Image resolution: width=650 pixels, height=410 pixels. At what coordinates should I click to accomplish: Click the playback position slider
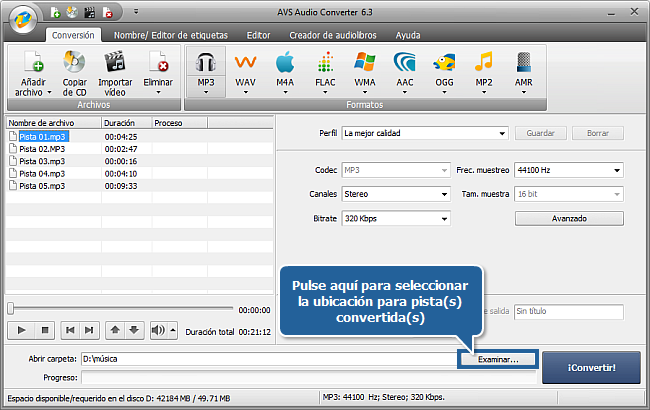(120, 308)
